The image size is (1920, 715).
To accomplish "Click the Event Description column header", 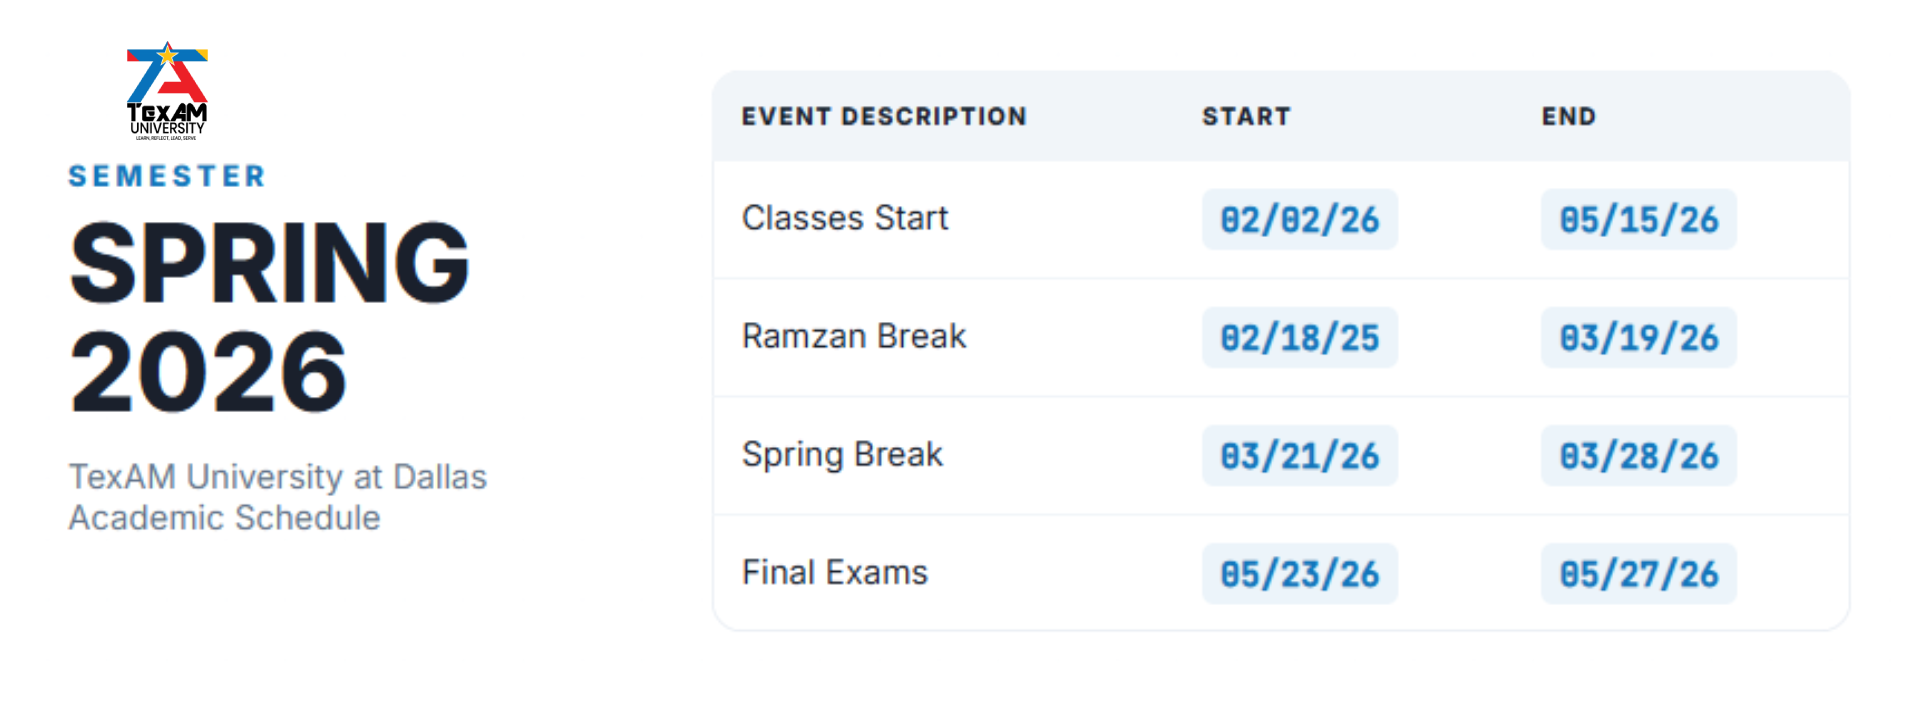I will (884, 117).
